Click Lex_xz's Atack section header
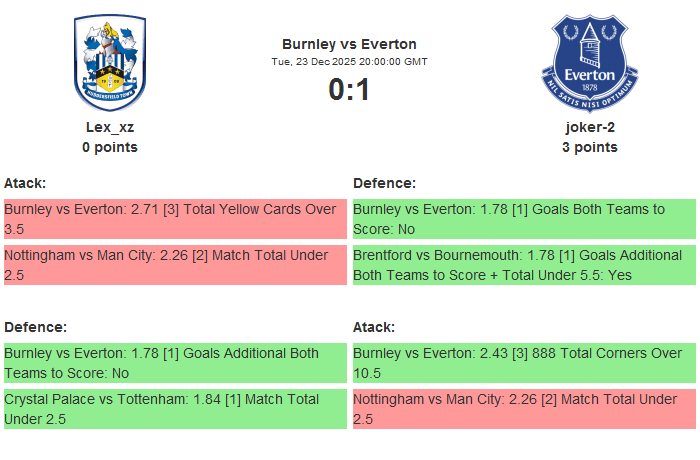Image resolution: width=700 pixels, height=460 pixels. point(25,183)
